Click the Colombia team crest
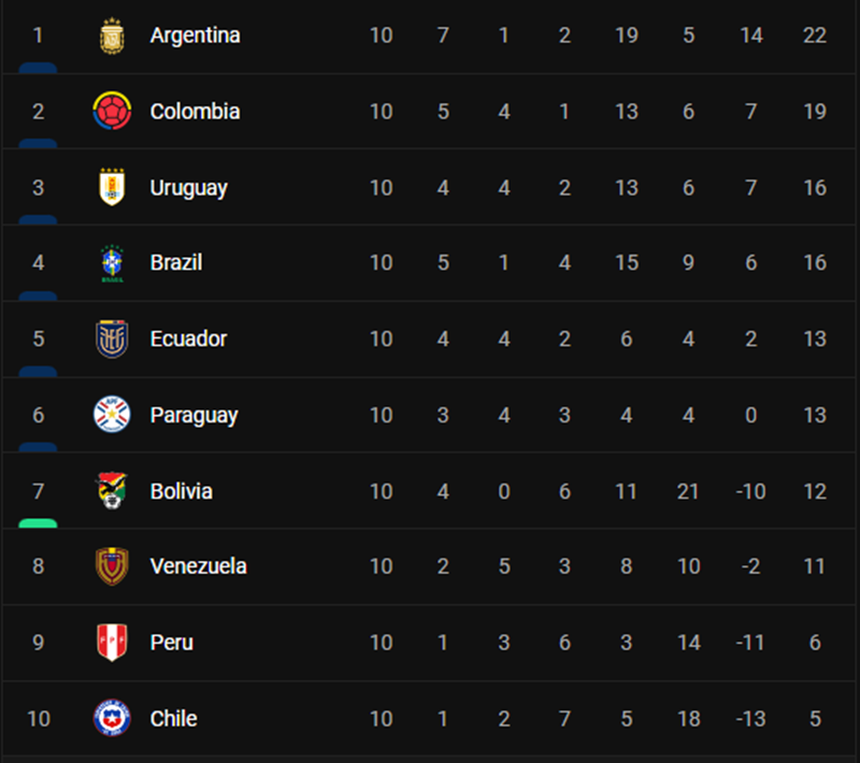The width and height of the screenshot is (860, 763). point(111,111)
